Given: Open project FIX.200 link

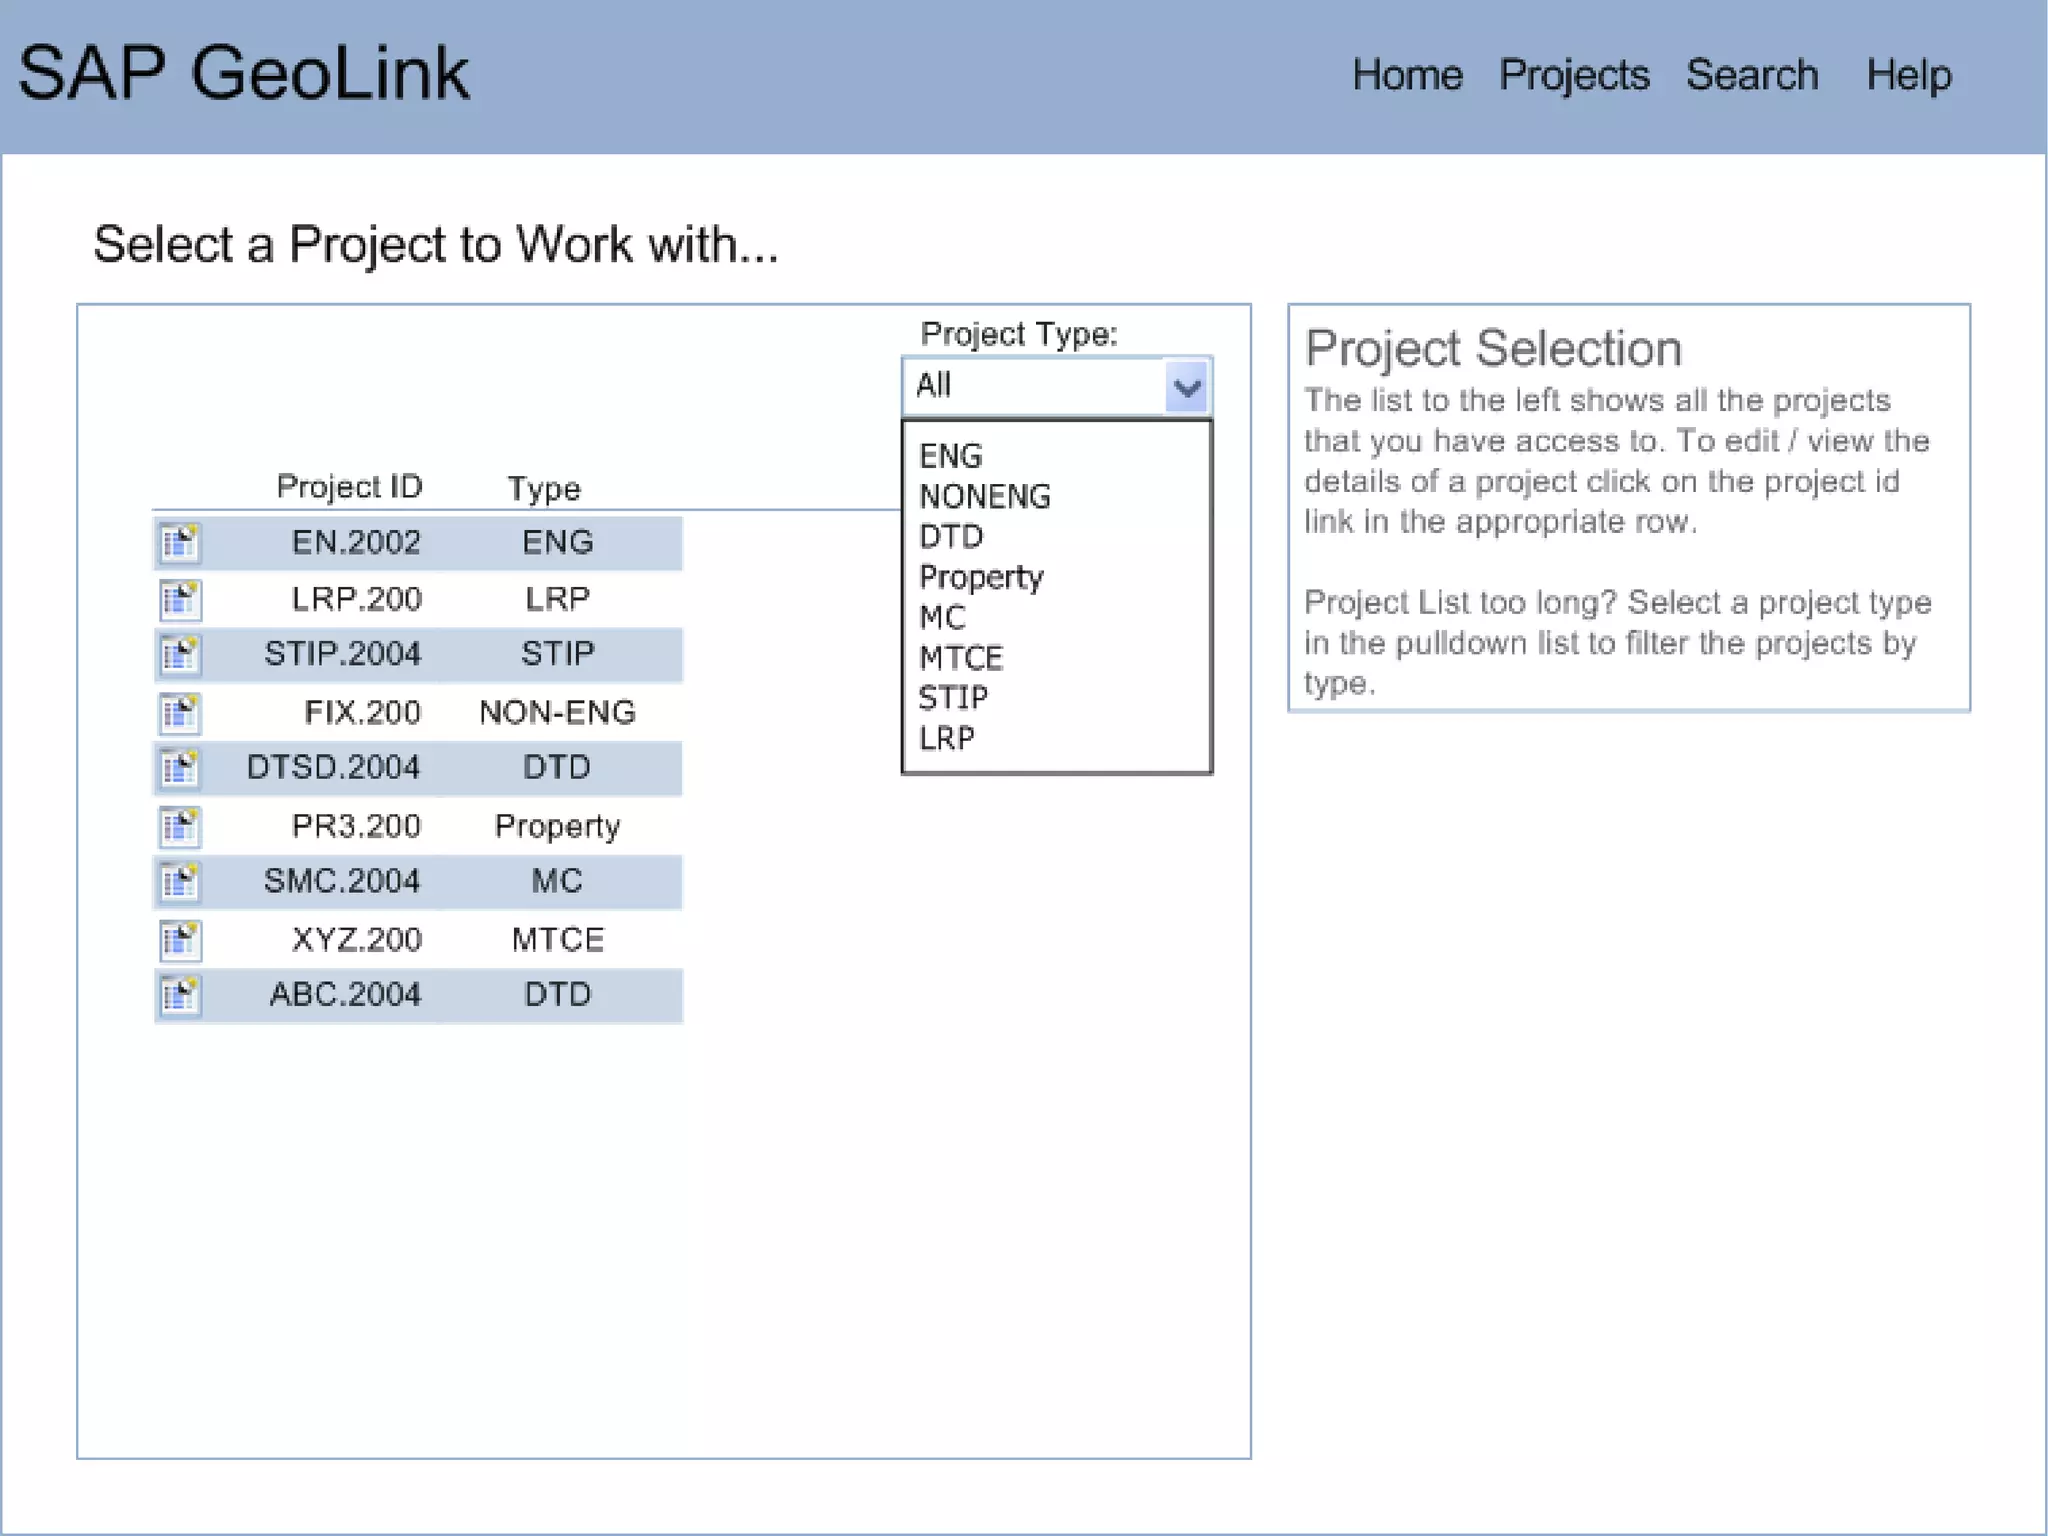Looking at the screenshot, I should click(x=362, y=712).
